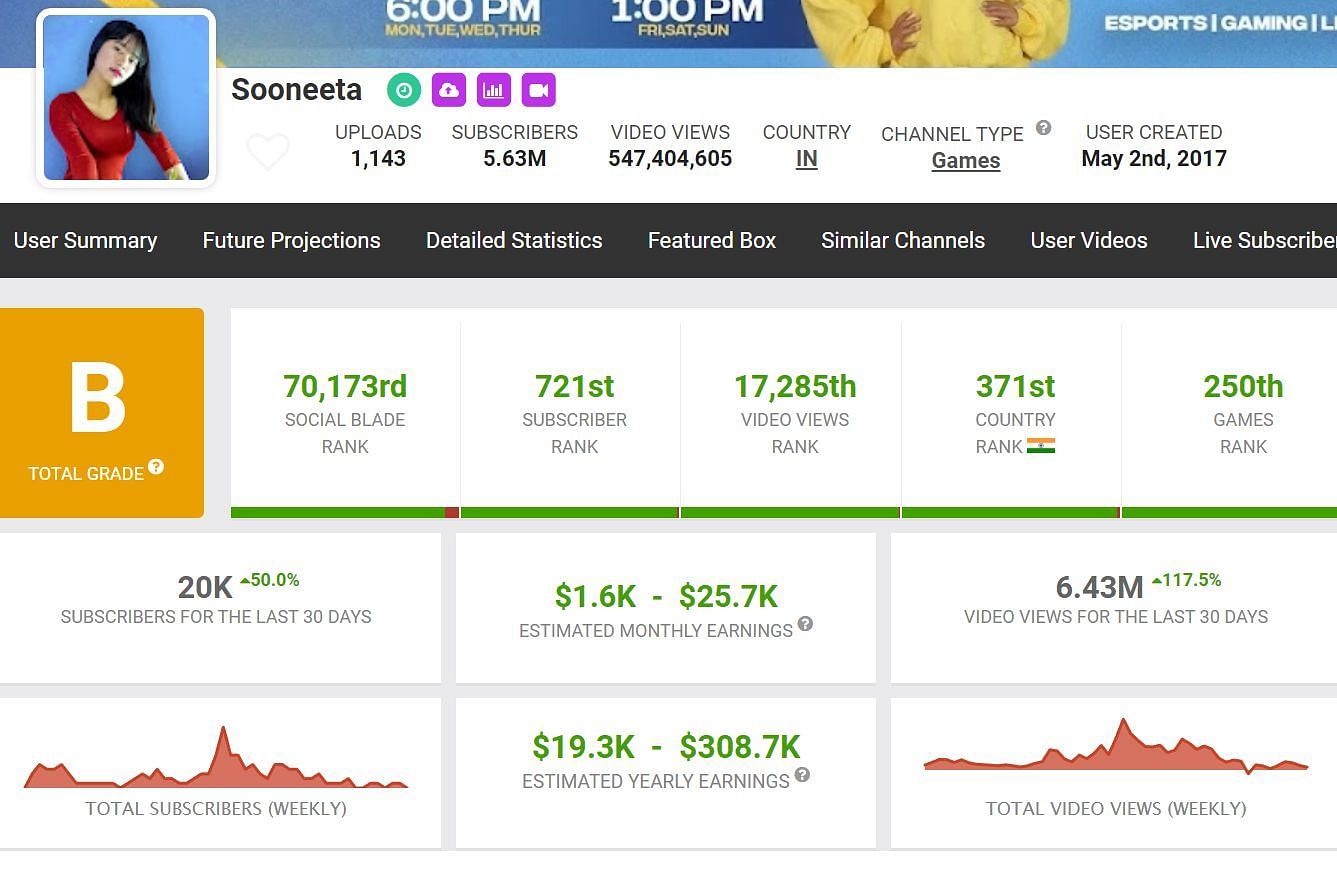
Task: Click the Total Subscribers weekly chart
Action: click(216, 758)
